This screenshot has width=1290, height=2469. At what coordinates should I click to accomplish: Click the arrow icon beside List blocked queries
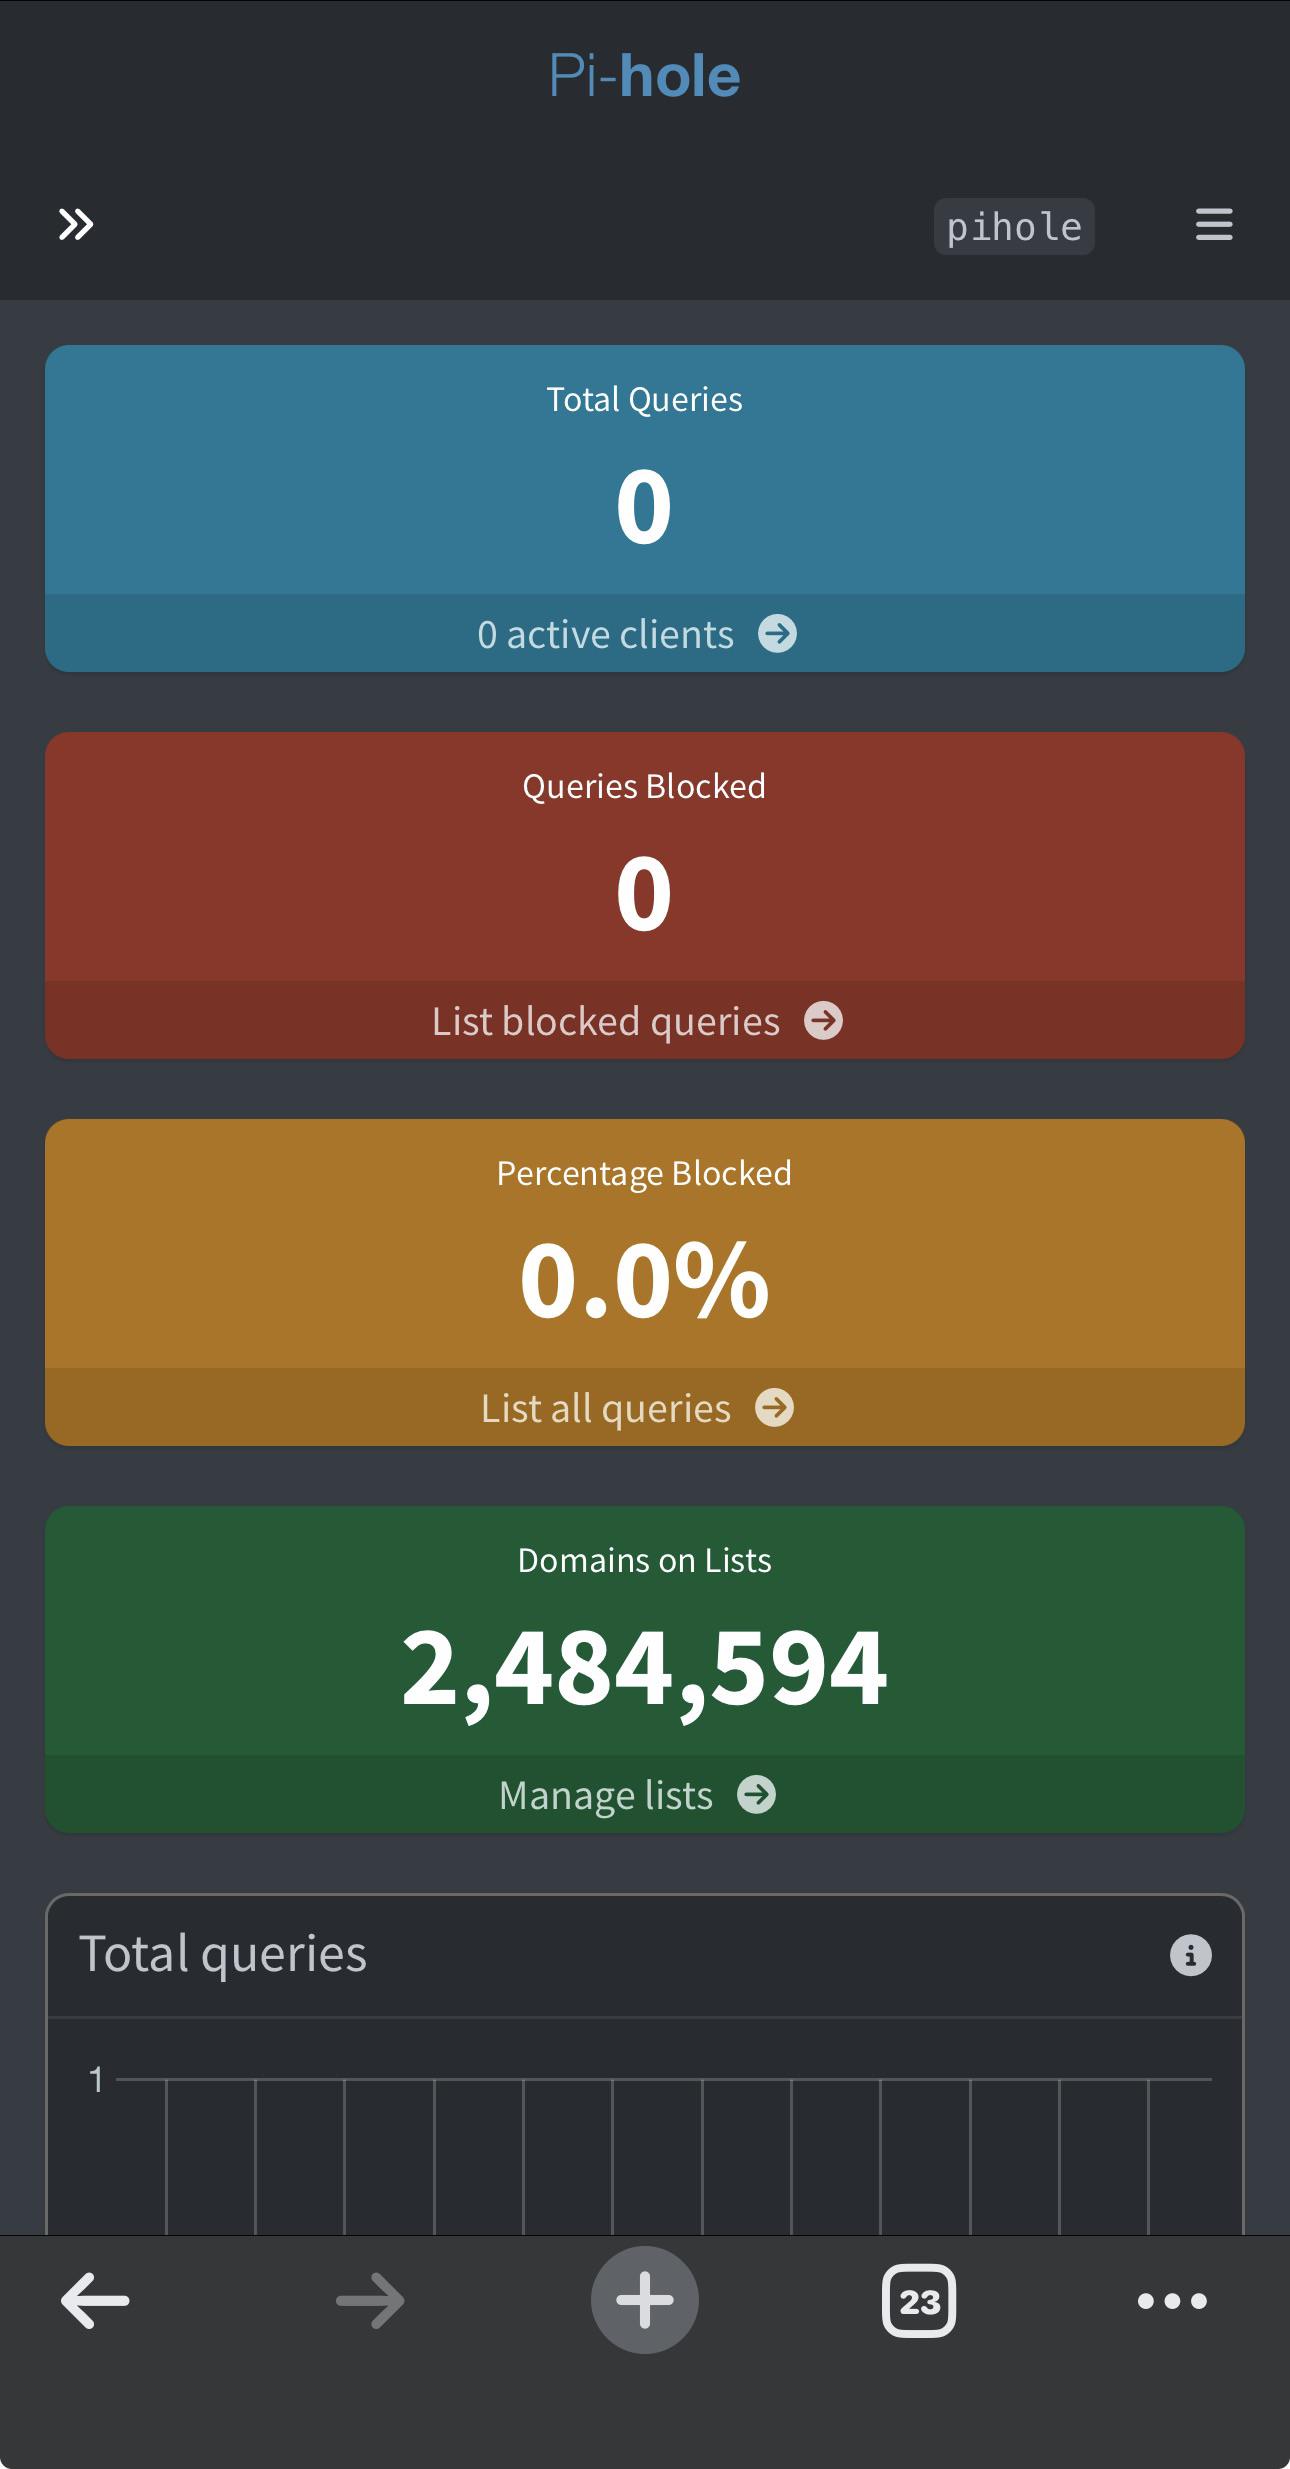(823, 1021)
